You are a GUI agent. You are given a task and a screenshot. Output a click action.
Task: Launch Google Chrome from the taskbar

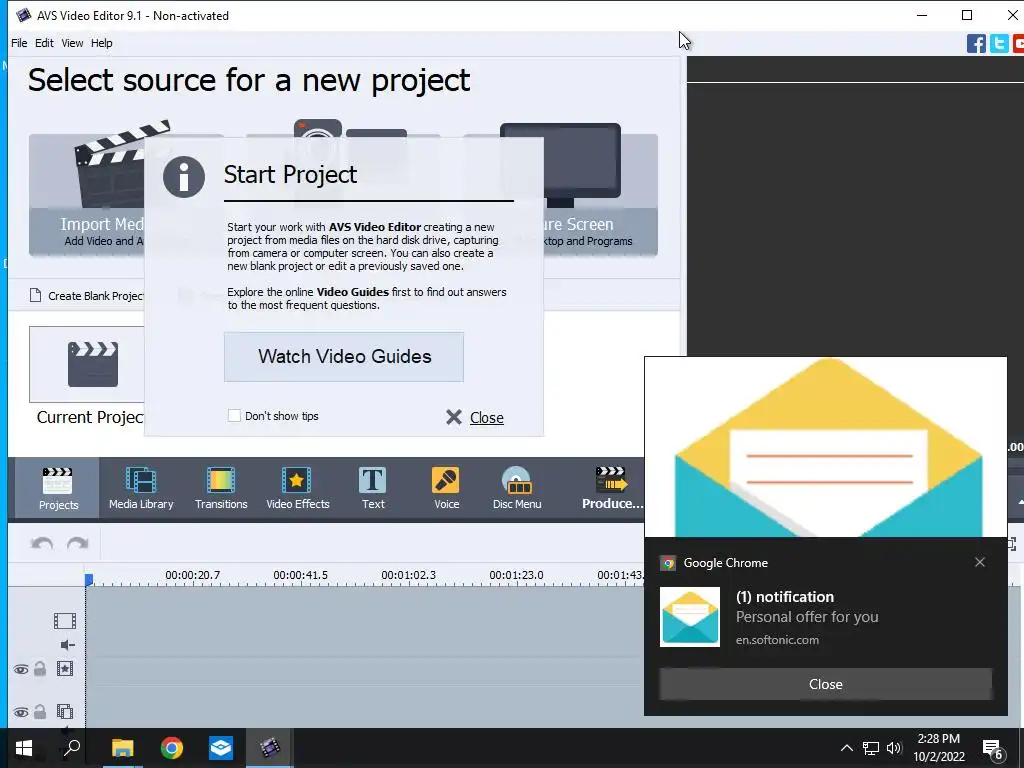[x=172, y=748]
